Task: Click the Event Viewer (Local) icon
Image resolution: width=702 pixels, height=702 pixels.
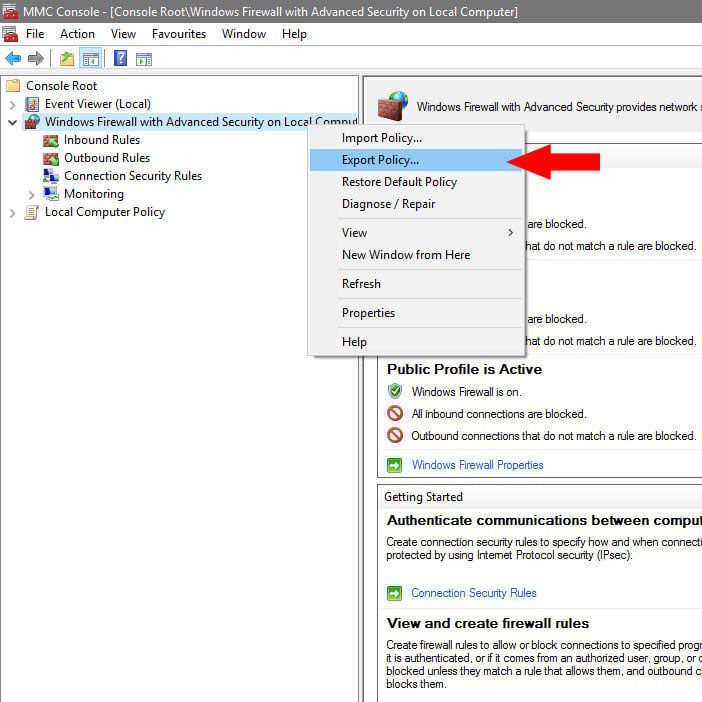Action: click(32, 104)
